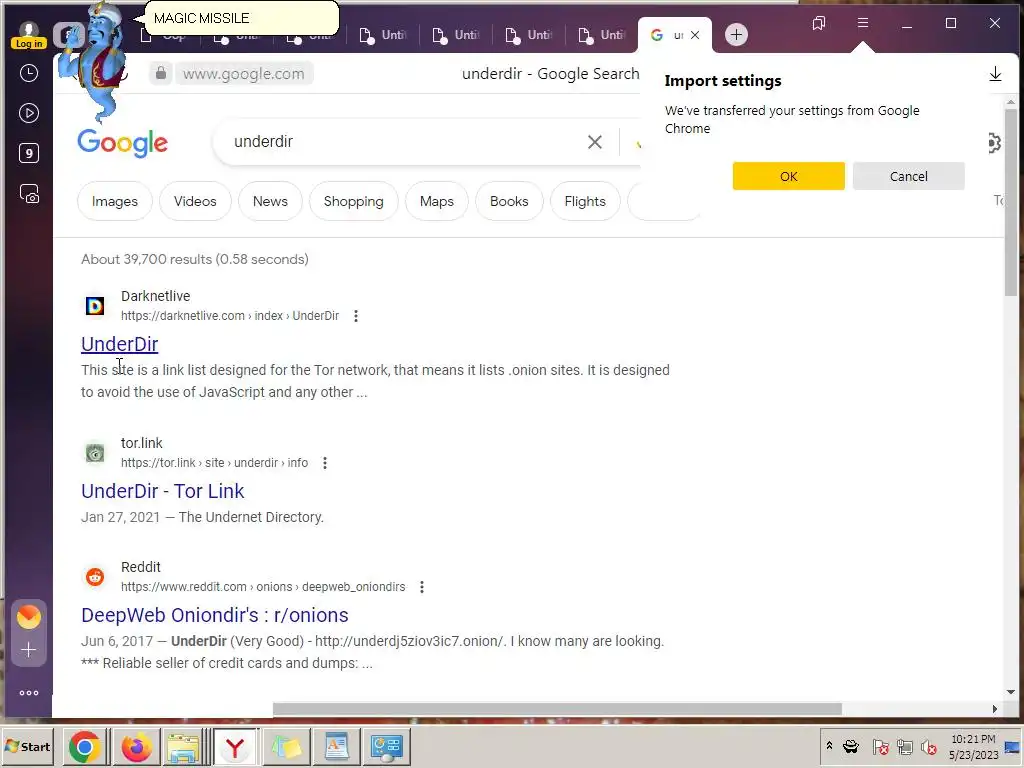This screenshot has height=768, width=1024.
Task: Open the document editor taskbar item
Action: tap(337, 748)
